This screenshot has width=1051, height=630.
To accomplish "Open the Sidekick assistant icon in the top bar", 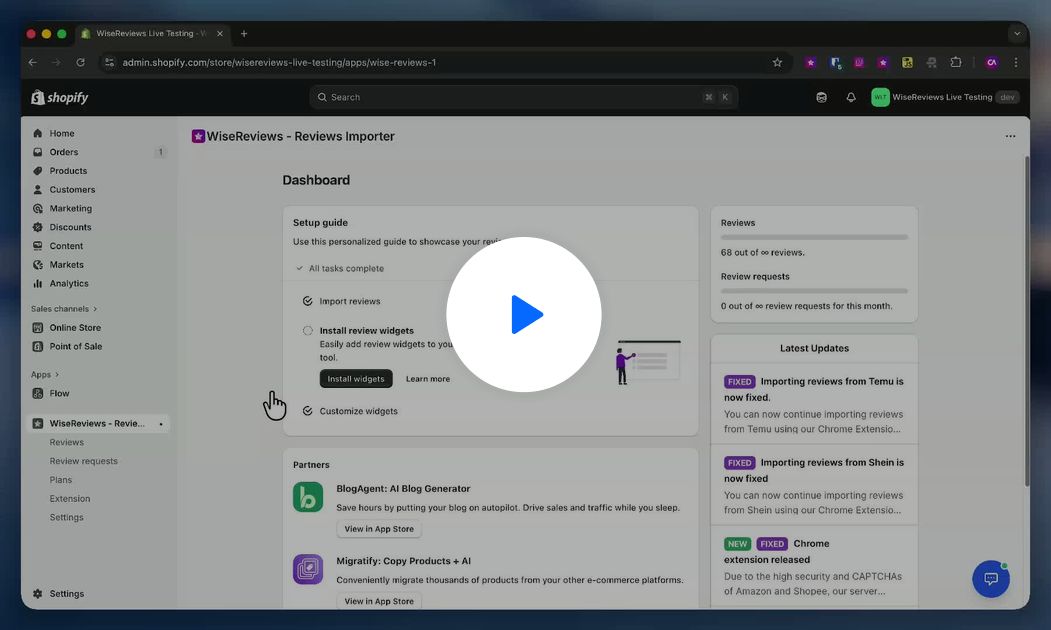I will 821,97.
